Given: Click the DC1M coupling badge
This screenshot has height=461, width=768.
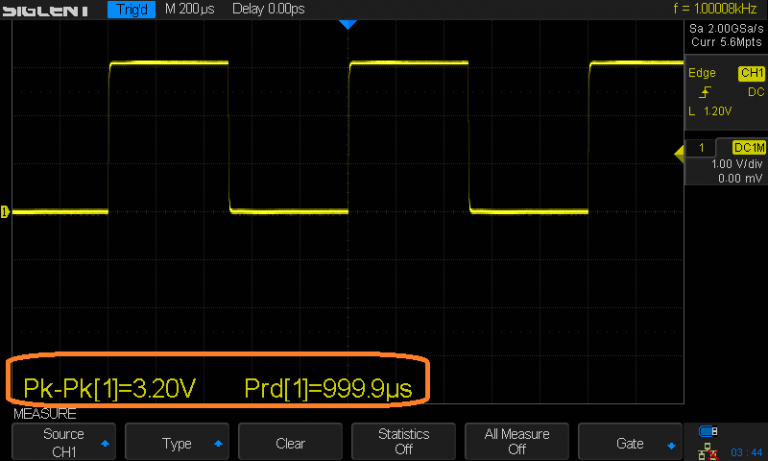Looking at the screenshot, I should [x=748, y=148].
